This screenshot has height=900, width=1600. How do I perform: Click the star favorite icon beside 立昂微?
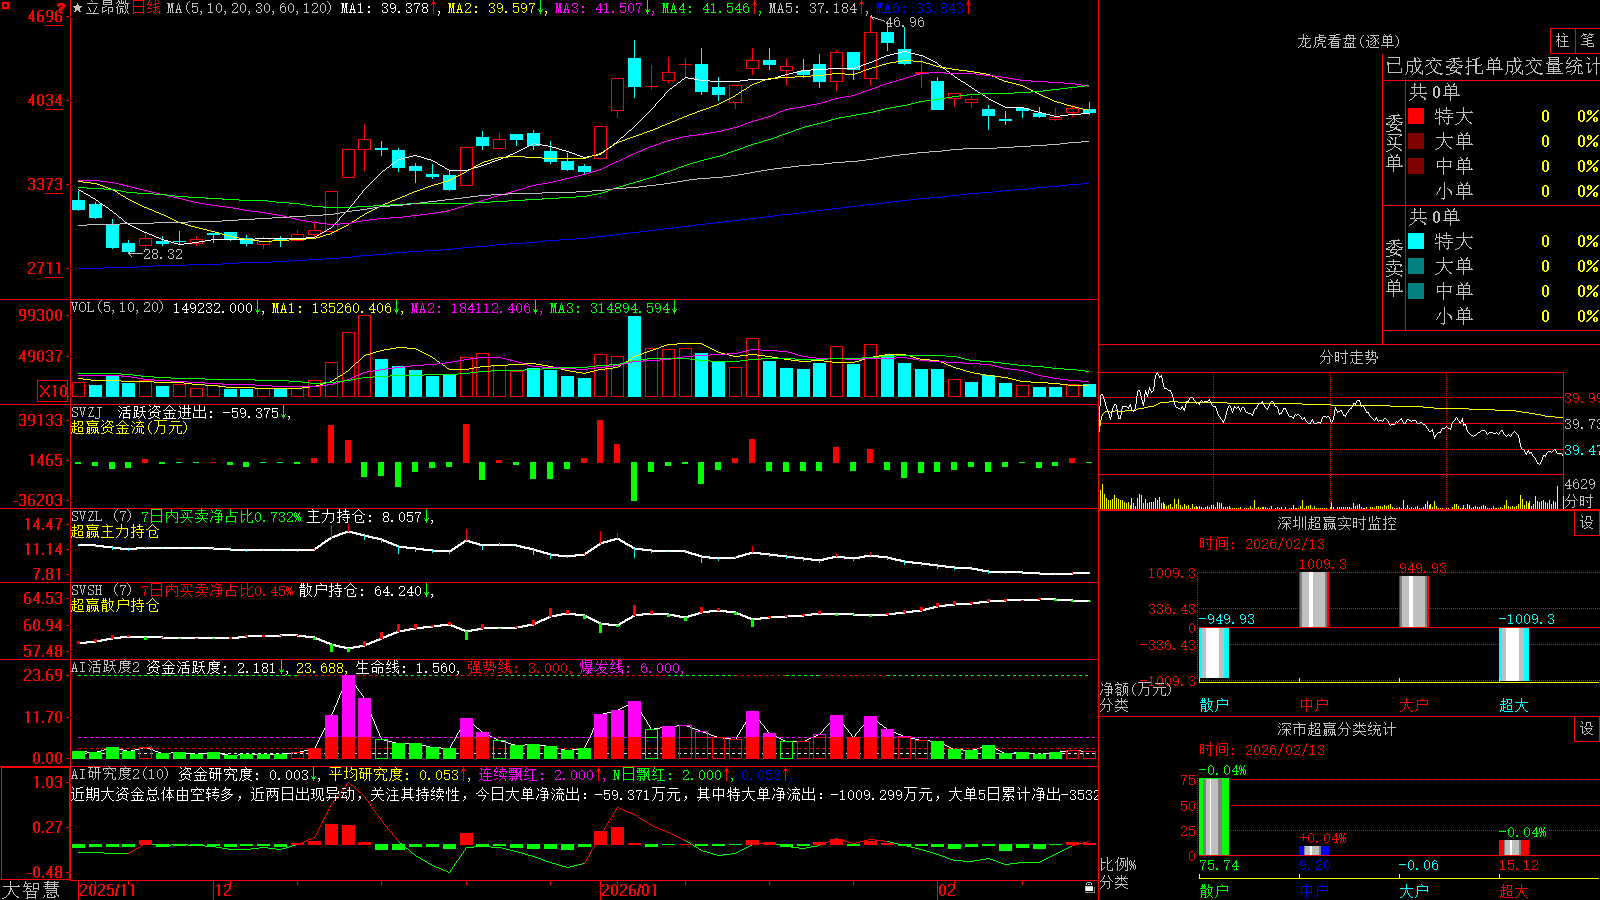[x=77, y=8]
